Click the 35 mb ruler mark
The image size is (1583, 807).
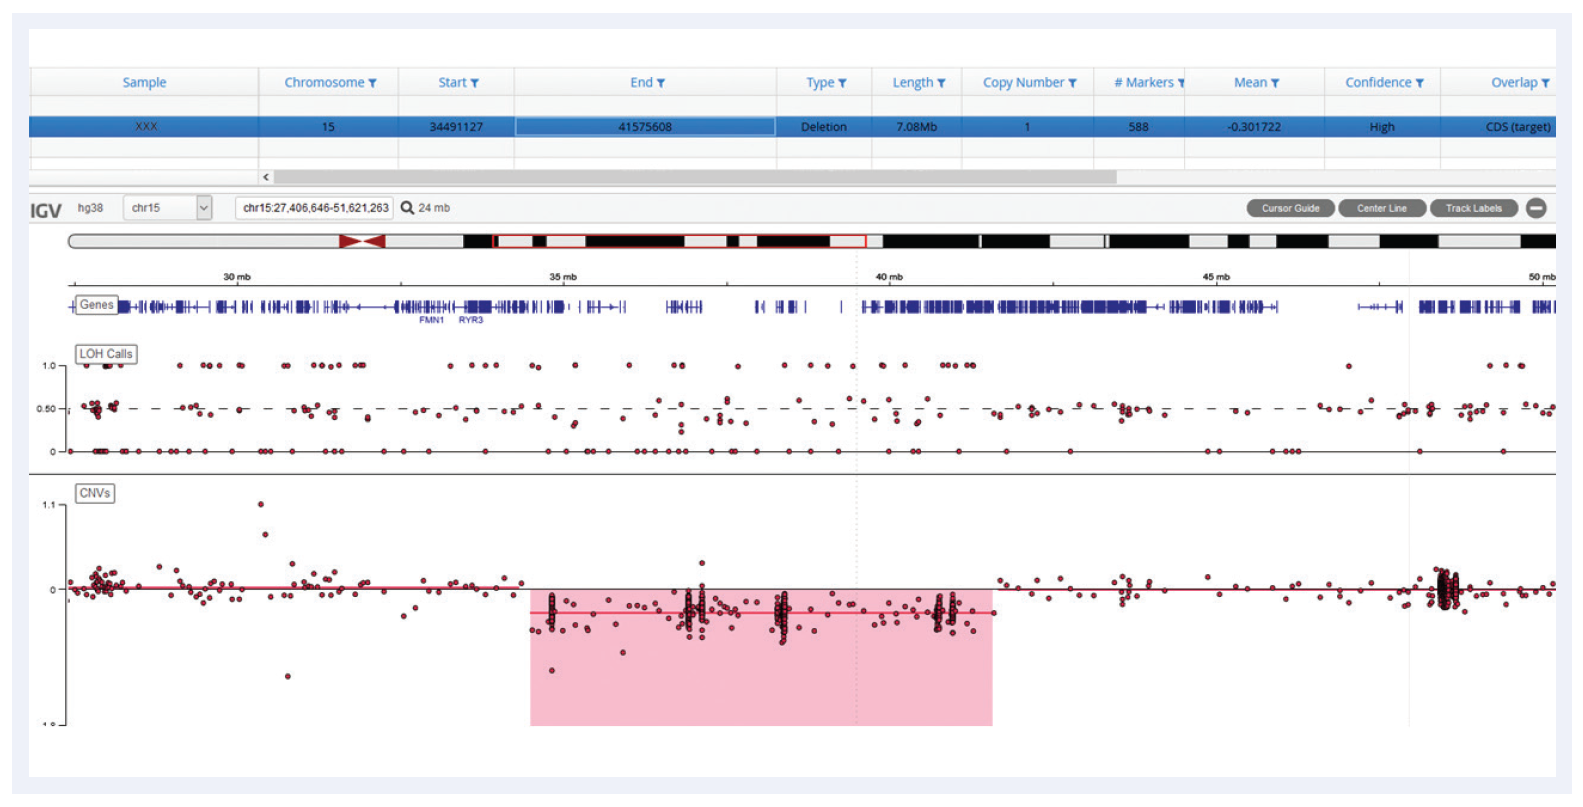(x=563, y=277)
